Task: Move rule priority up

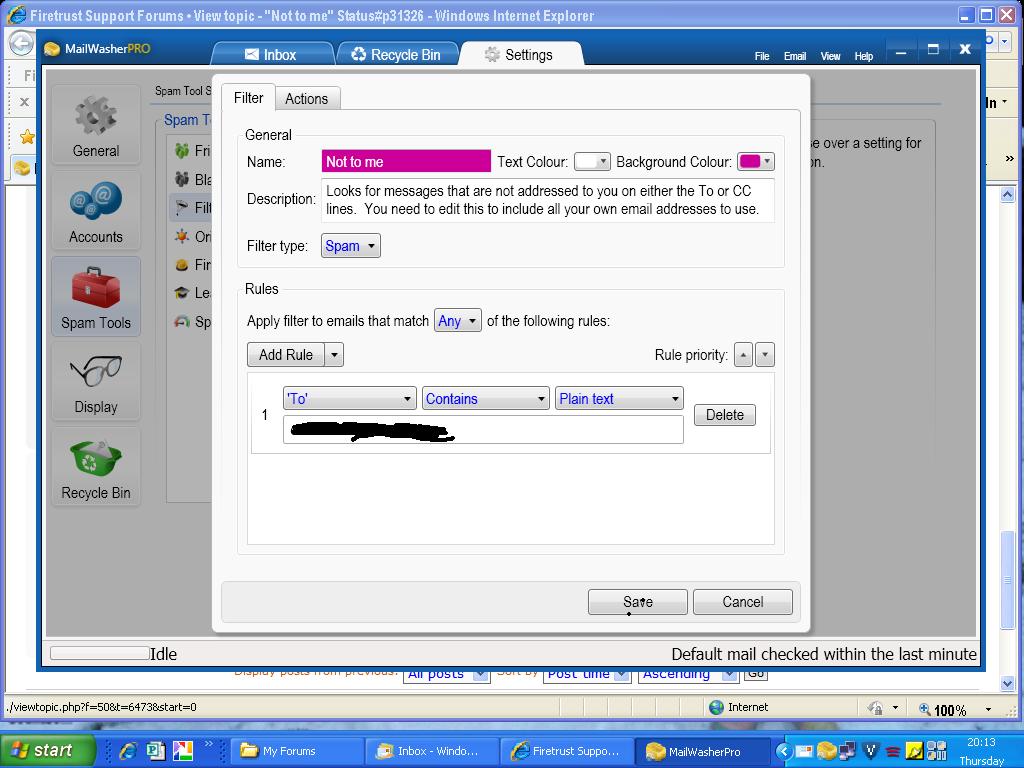Action: [x=743, y=355]
